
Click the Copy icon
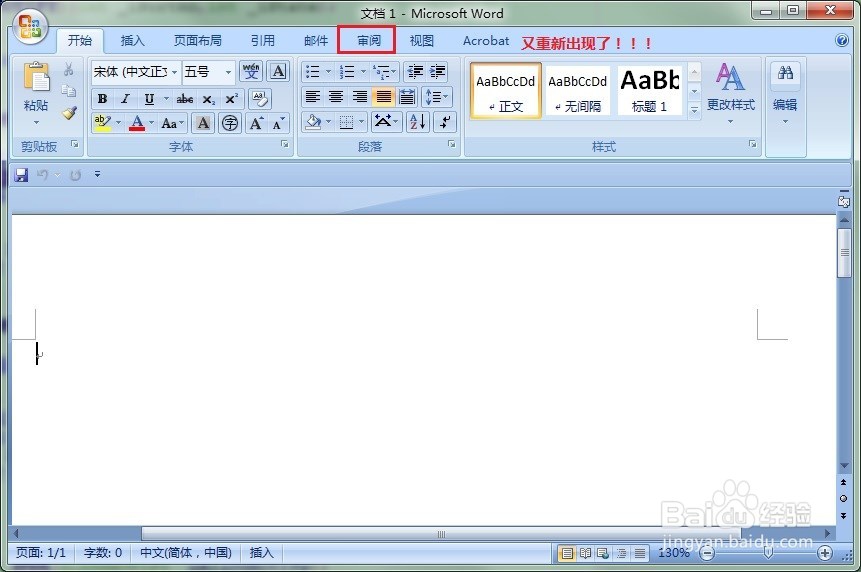(69, 91)
